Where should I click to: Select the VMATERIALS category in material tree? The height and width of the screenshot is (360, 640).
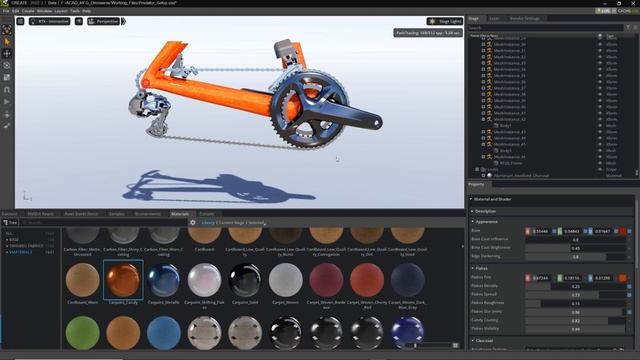click(21, 252)
